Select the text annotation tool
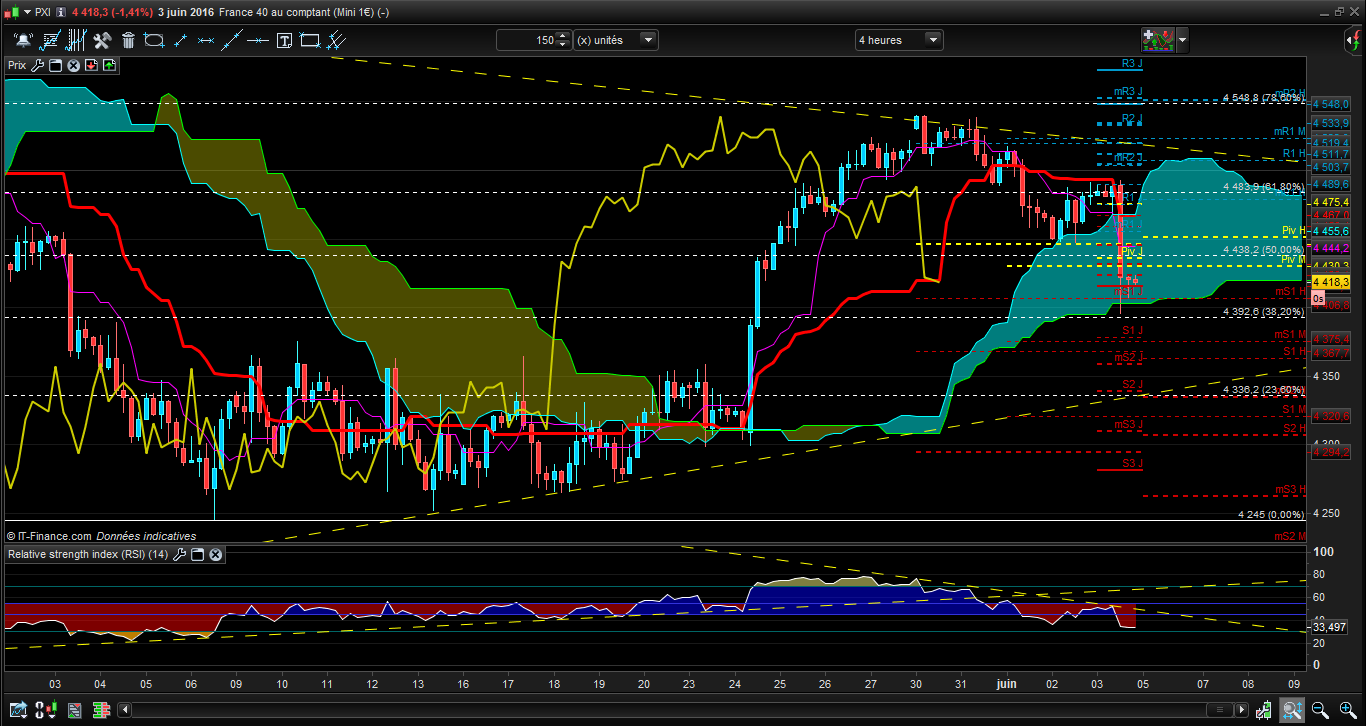The height and width of the screenshot is (726, 1366). point(284,40)
